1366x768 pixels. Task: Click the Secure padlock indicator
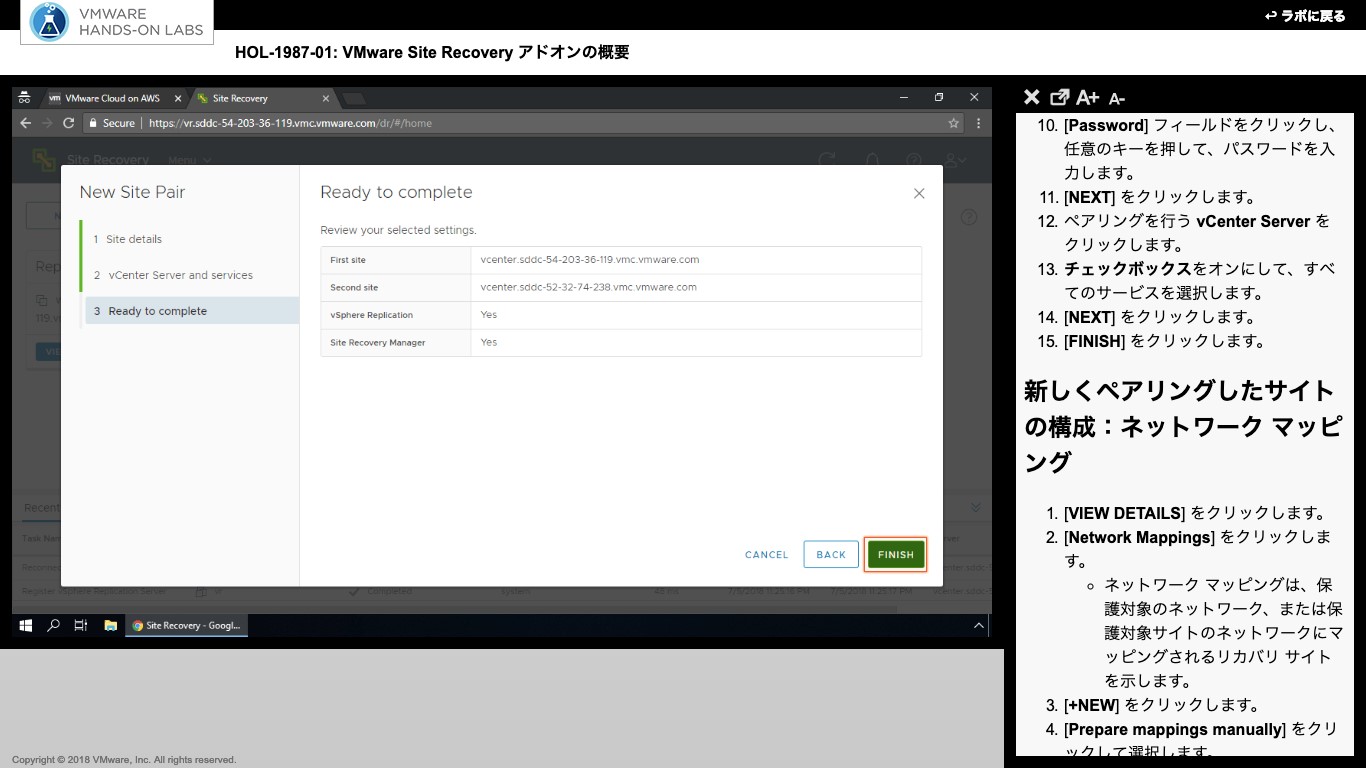click(111, 123)
